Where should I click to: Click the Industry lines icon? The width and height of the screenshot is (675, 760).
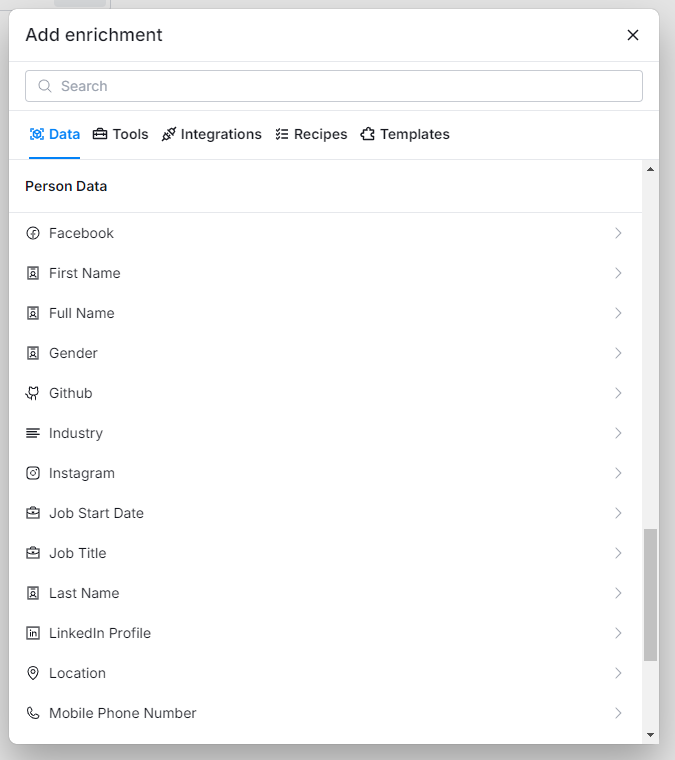tap(33, 433)
